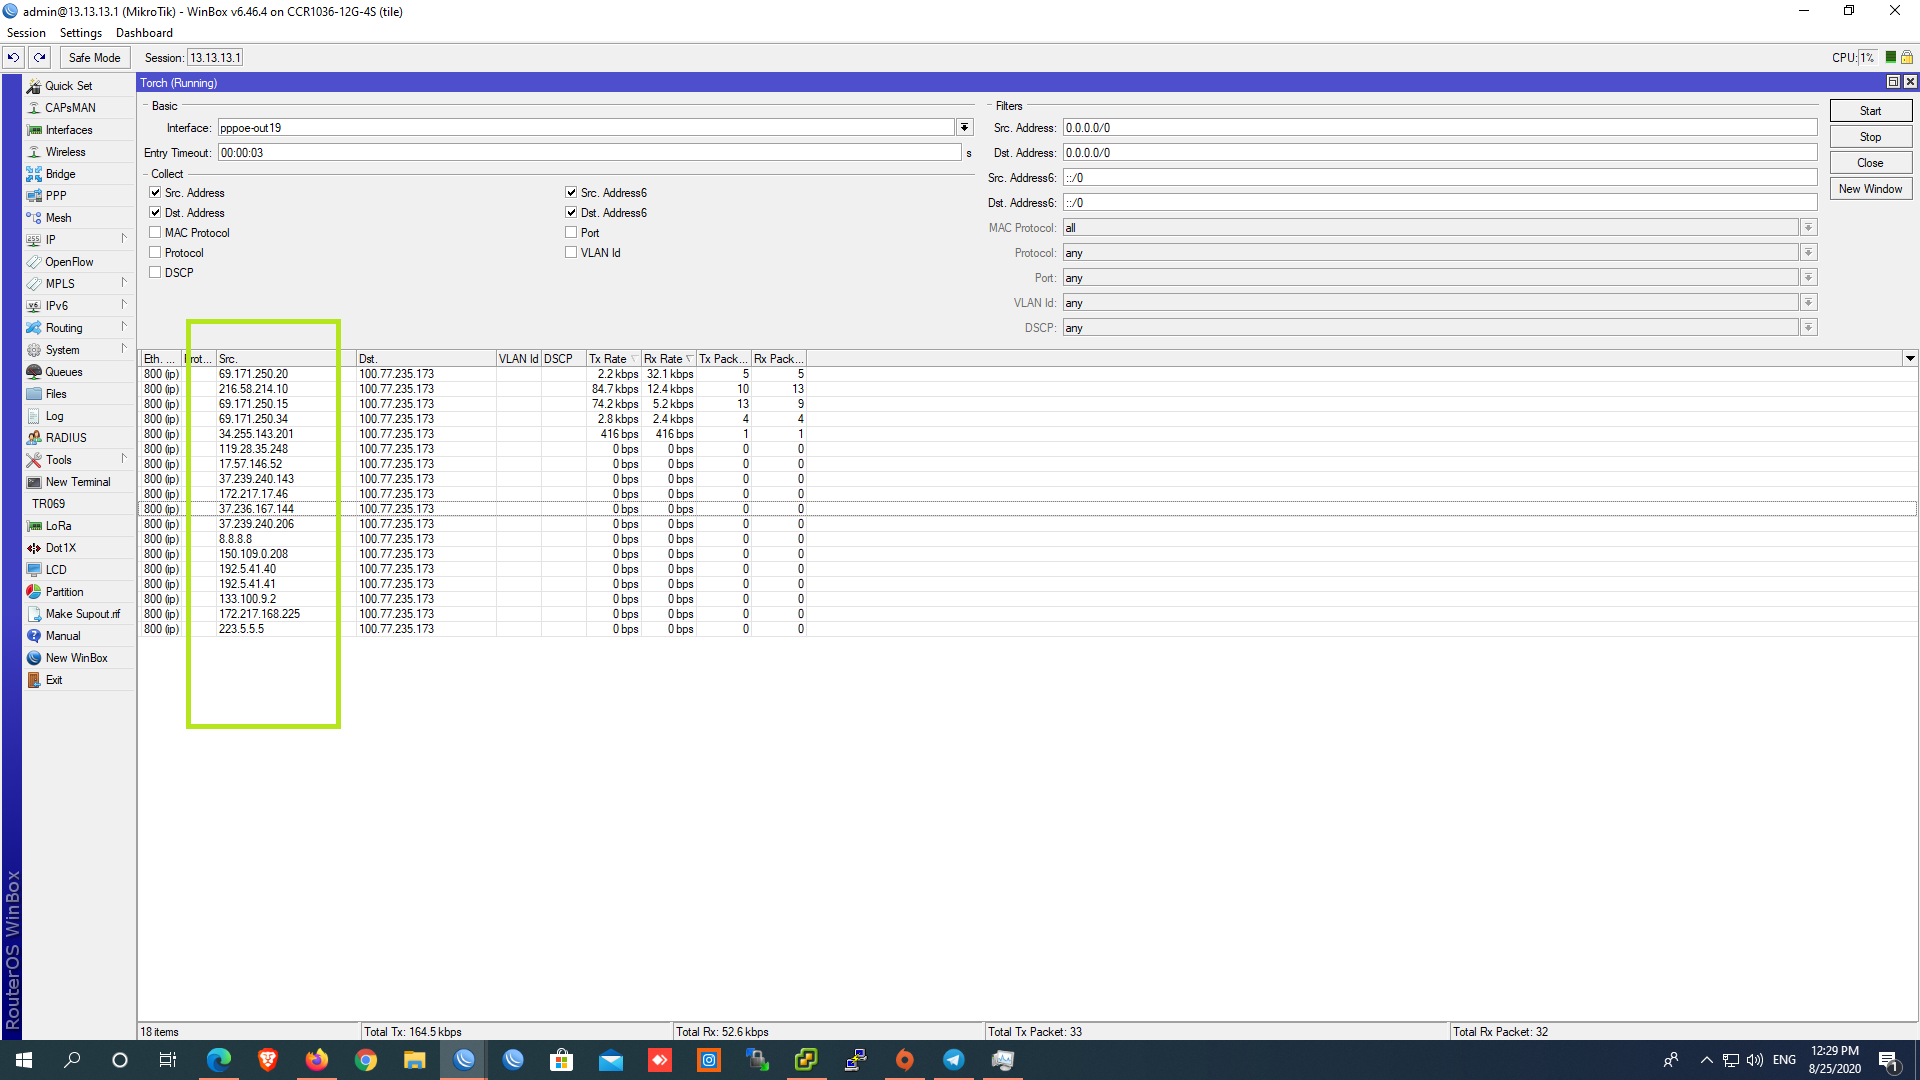Image resolution: width=1920 pixels, height=1080 pixels.
Task: Open the Interface dropdown for pppoe-out19
Action: [964, 127]
